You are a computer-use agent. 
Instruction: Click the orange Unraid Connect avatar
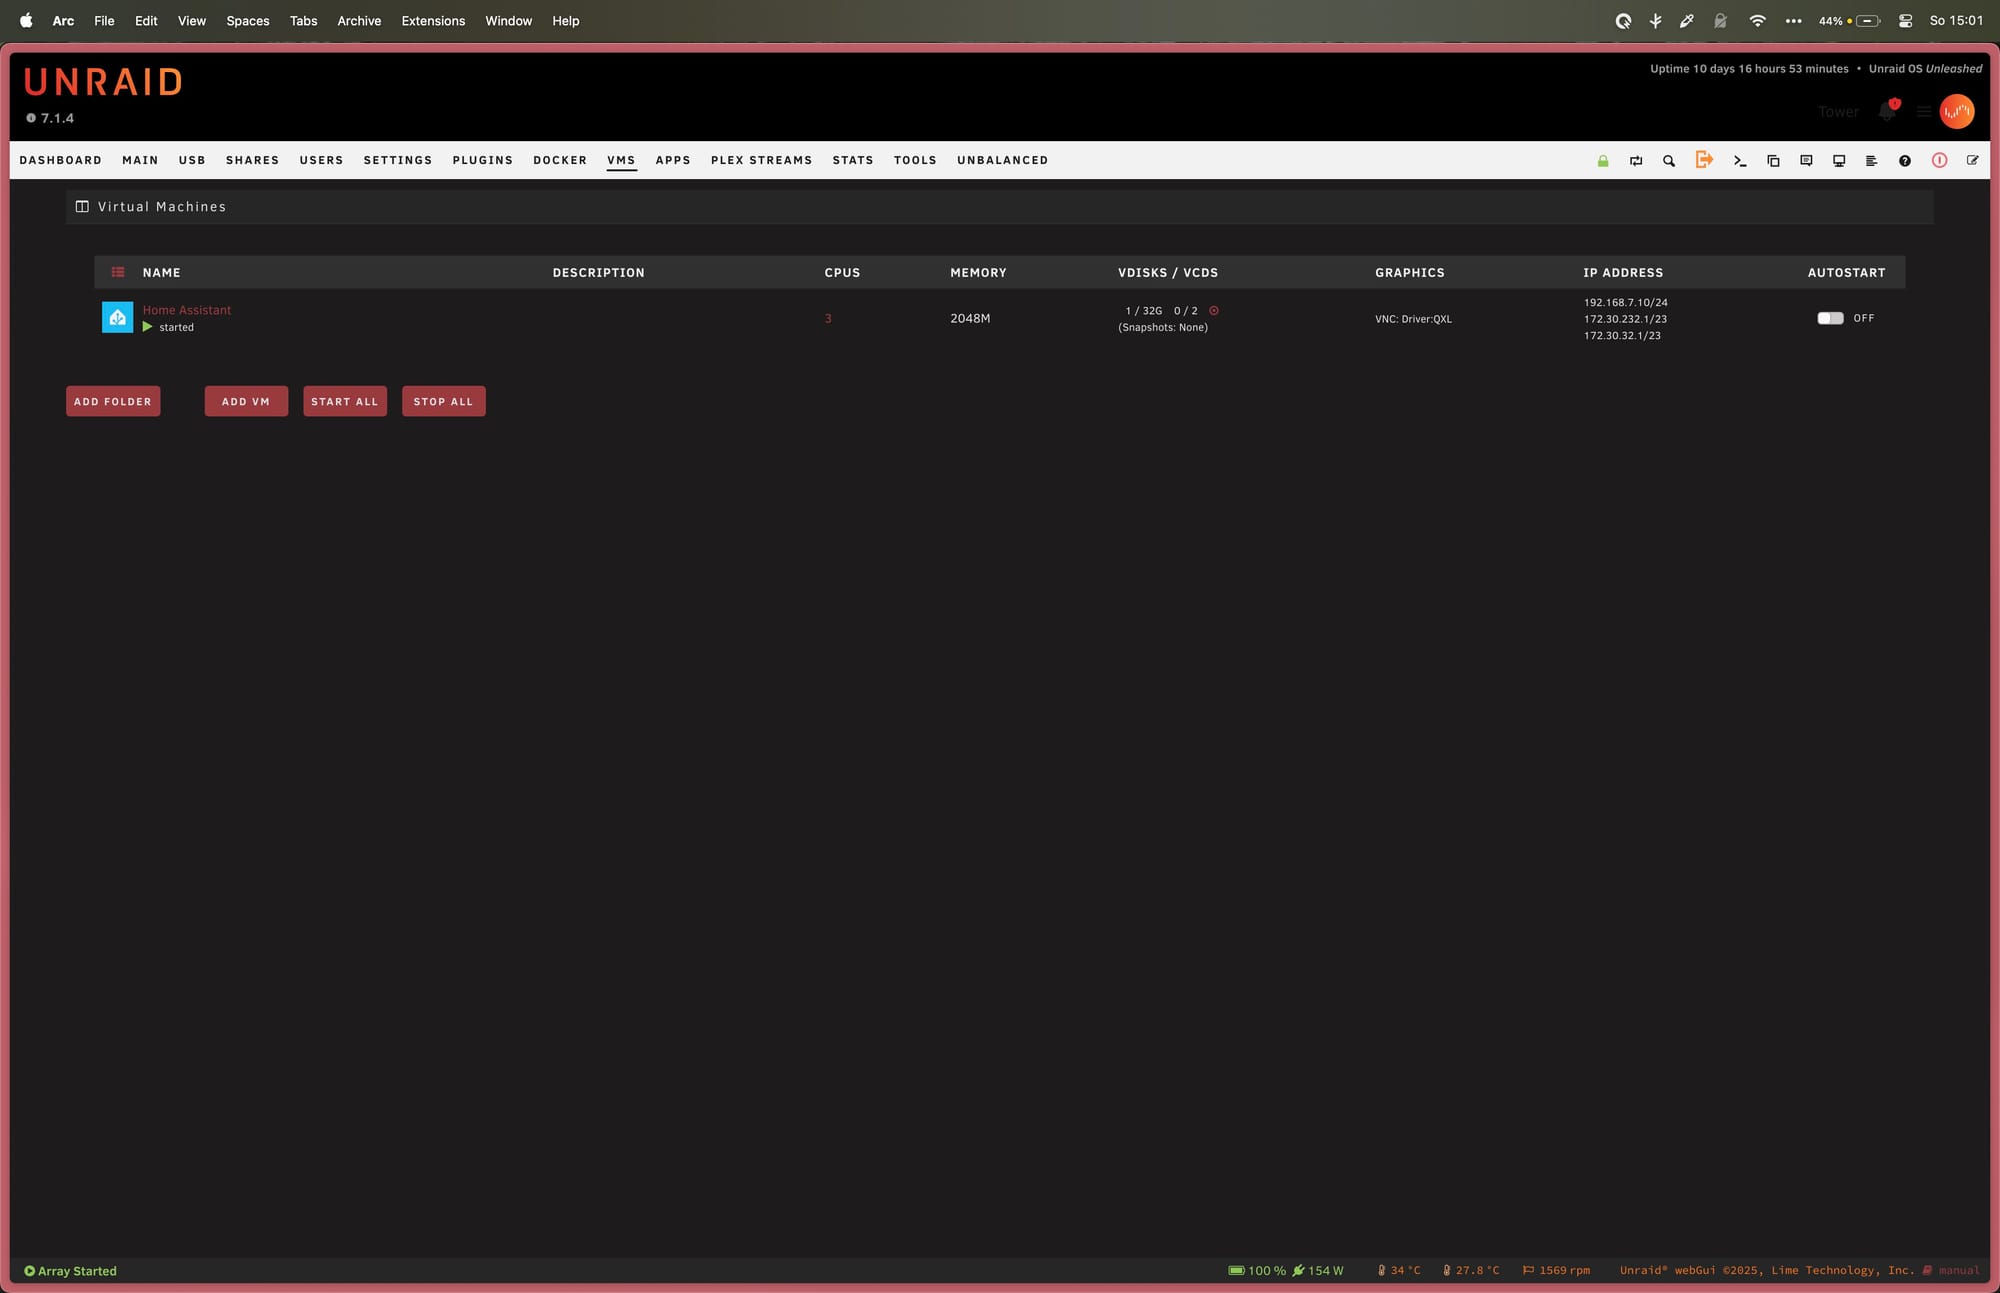(x=1957, y=111)
